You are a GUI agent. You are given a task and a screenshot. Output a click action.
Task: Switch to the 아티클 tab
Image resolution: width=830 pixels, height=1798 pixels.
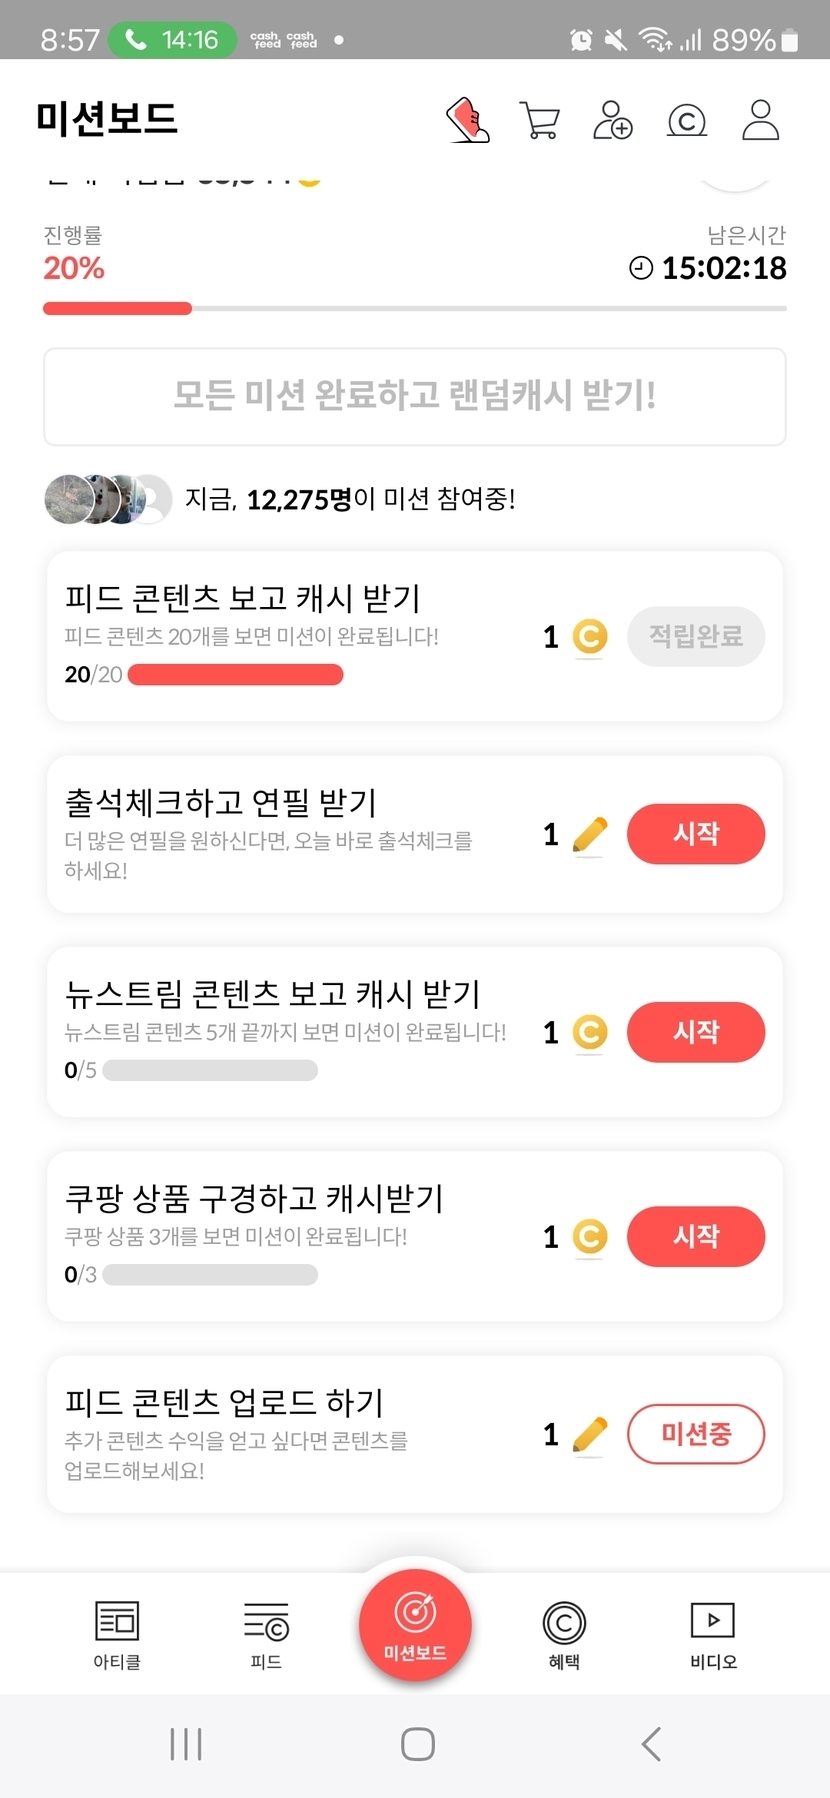[117, 1634]
